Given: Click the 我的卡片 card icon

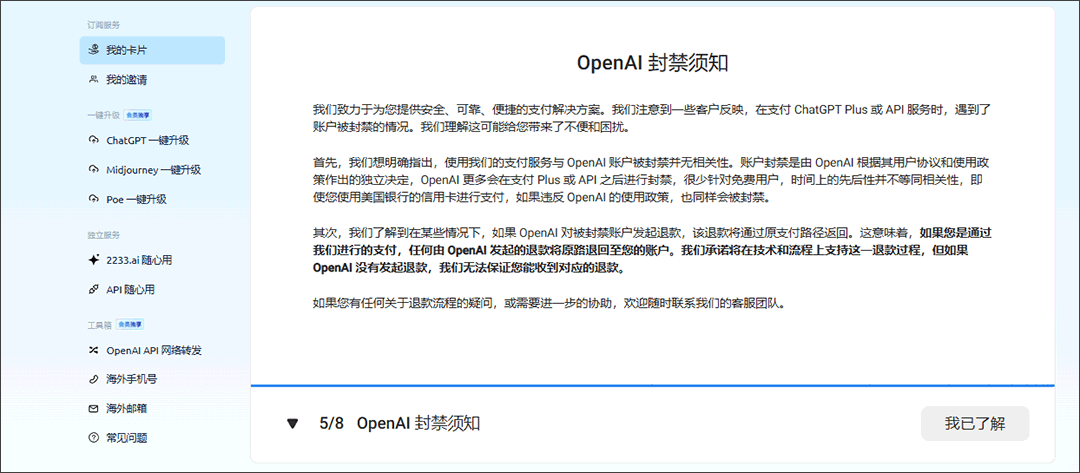Looking at the screenshot, I should coord(94,50).
